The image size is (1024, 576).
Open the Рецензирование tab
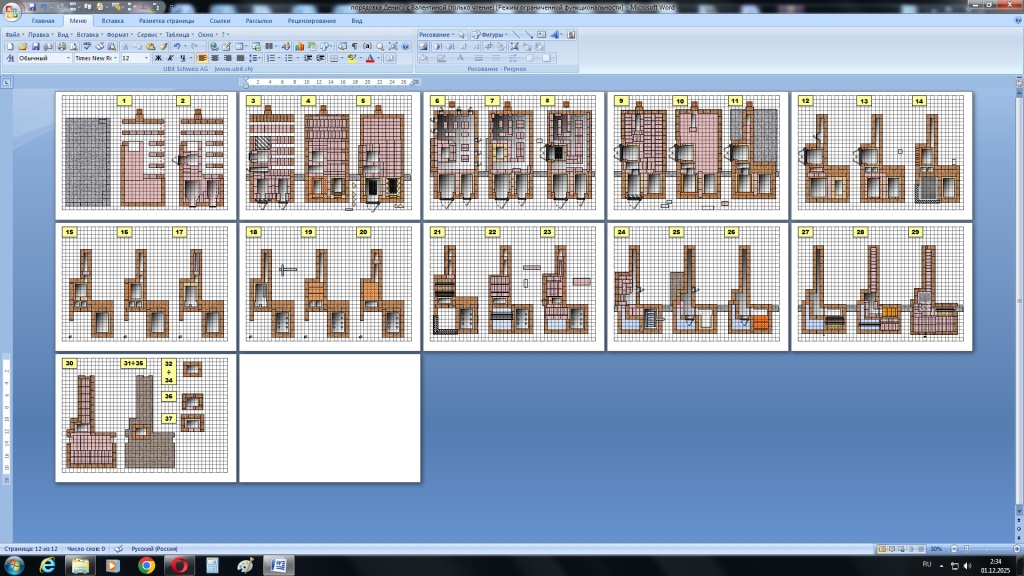pos(311,20)
